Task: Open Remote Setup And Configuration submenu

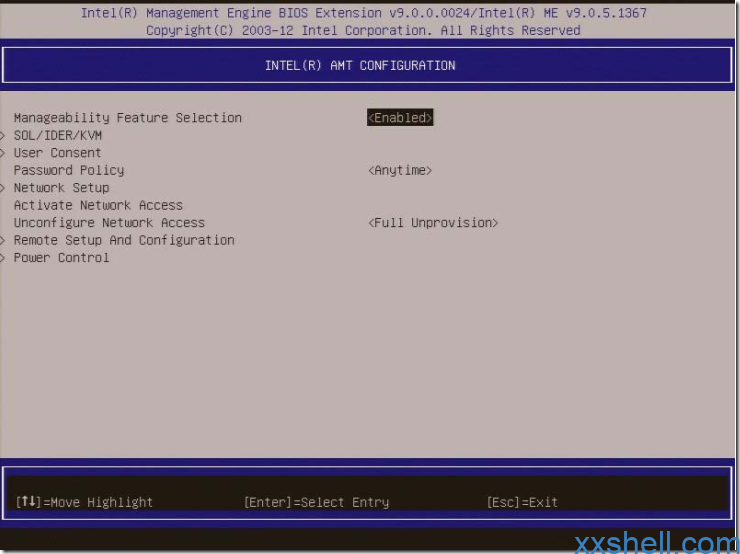Action: (x=124, y=240)
